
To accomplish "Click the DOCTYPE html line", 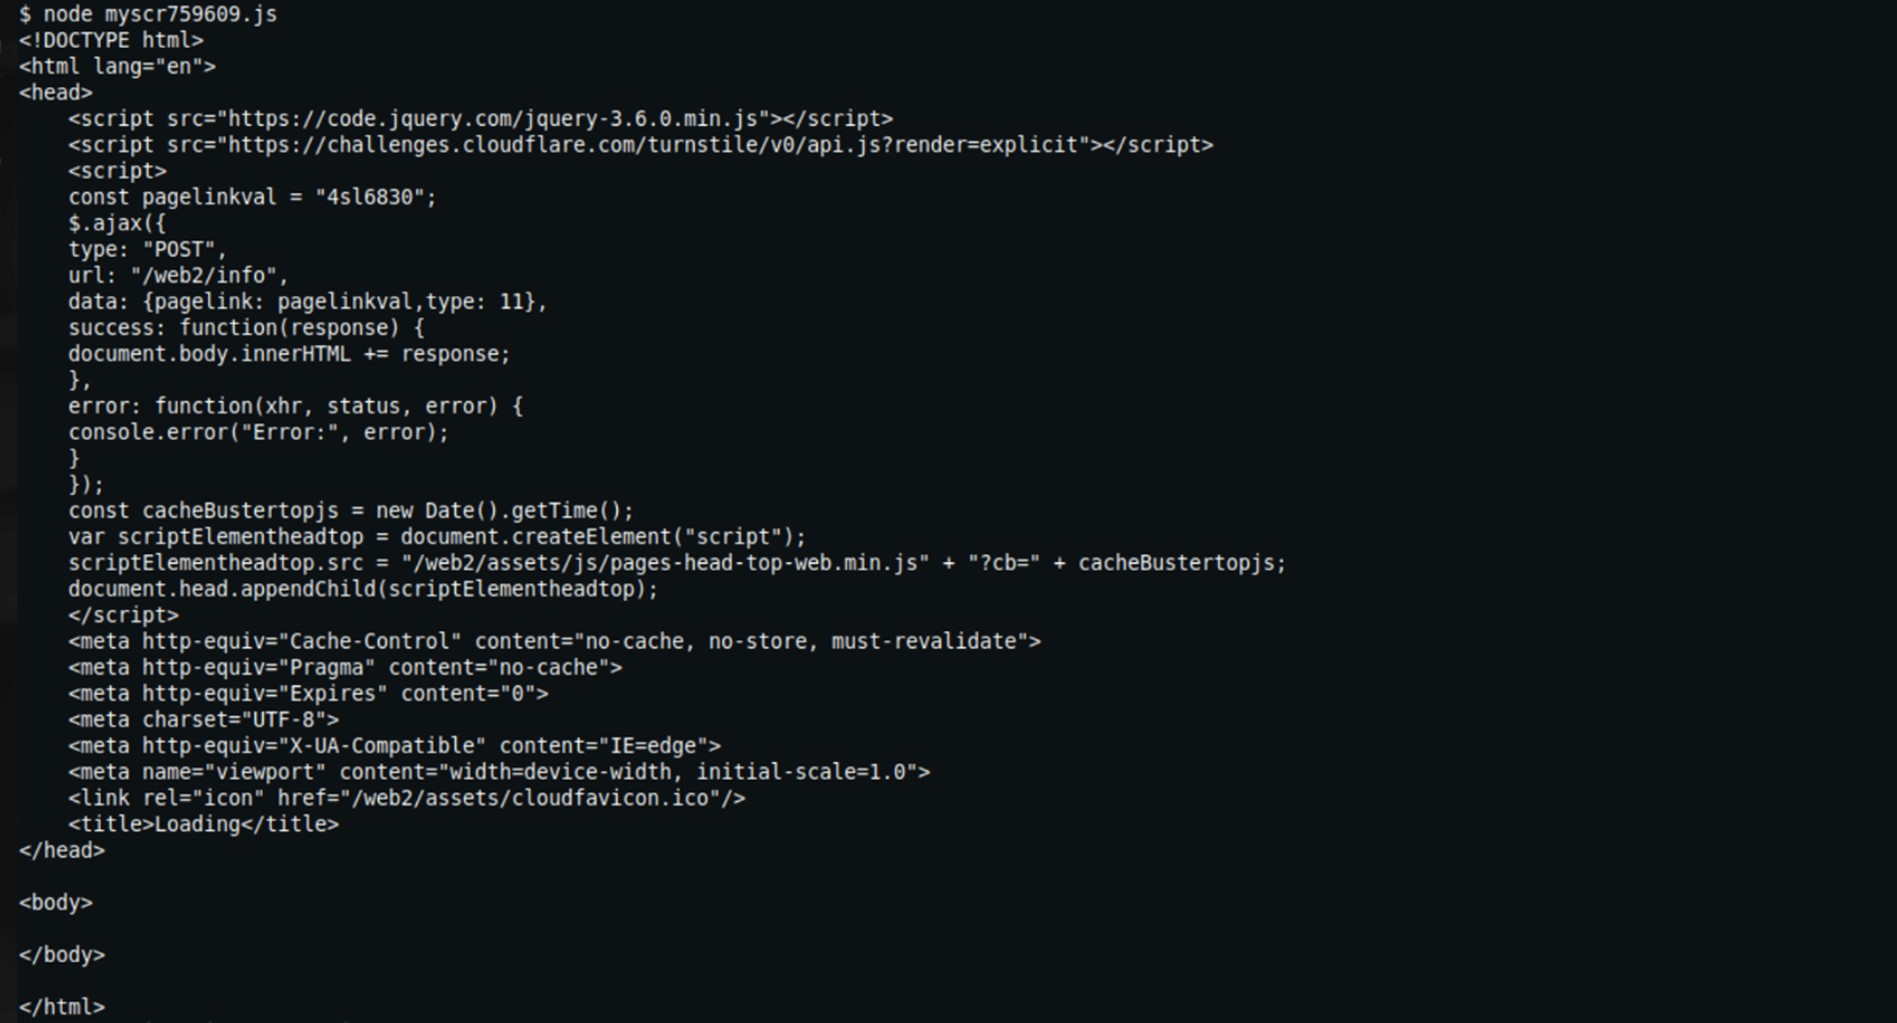I will (x=111, y=41).
